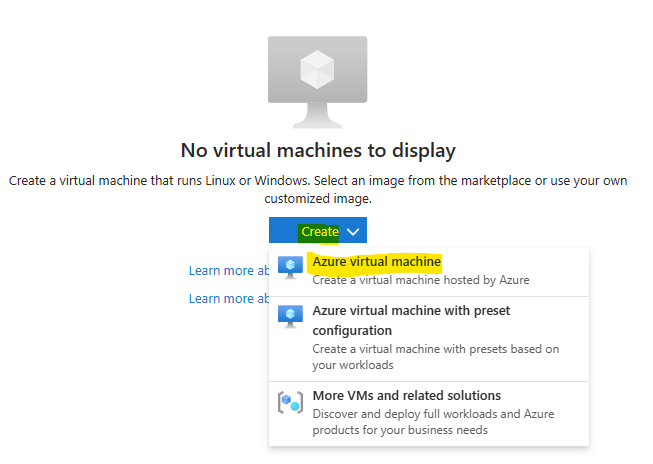Screen dimensions: 653x464
Task: Click the 'No virtual machines to display' heading
Action: [x=318, y=150]
